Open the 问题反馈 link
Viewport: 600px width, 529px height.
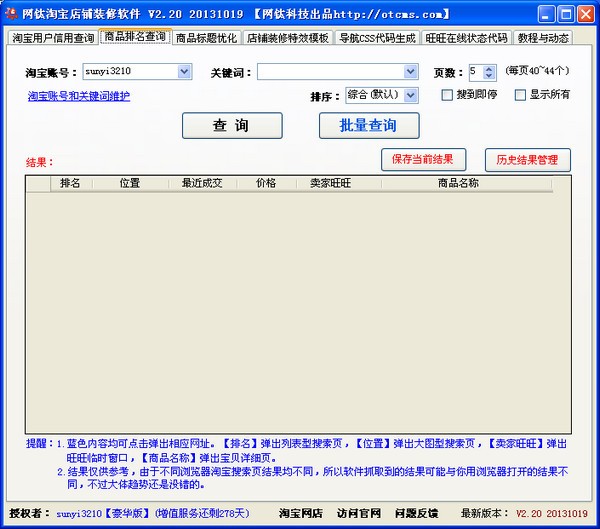click(x=417, y=513)
